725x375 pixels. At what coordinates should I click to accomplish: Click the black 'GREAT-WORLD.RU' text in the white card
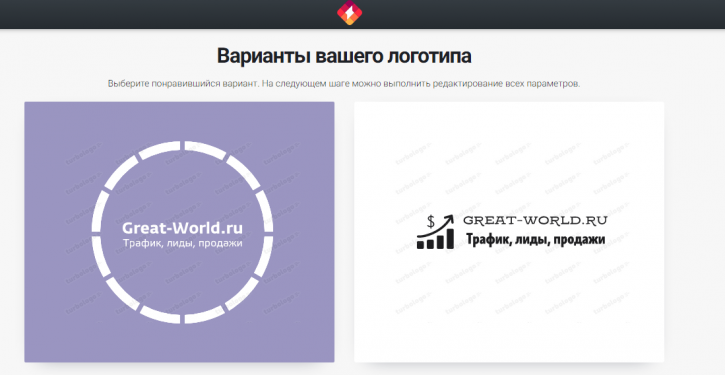535,221
